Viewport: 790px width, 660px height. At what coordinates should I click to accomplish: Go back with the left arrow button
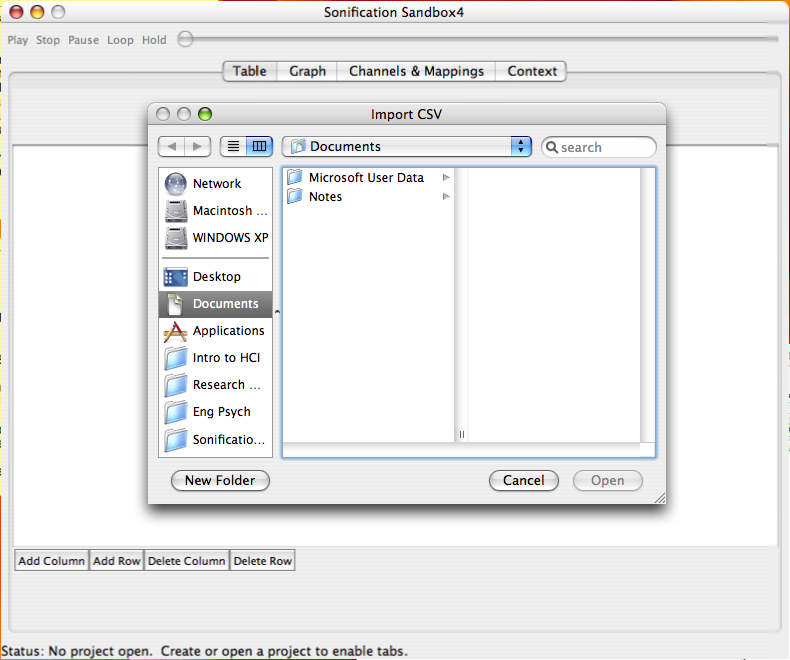pyautogui.click(x=172, y=147)
